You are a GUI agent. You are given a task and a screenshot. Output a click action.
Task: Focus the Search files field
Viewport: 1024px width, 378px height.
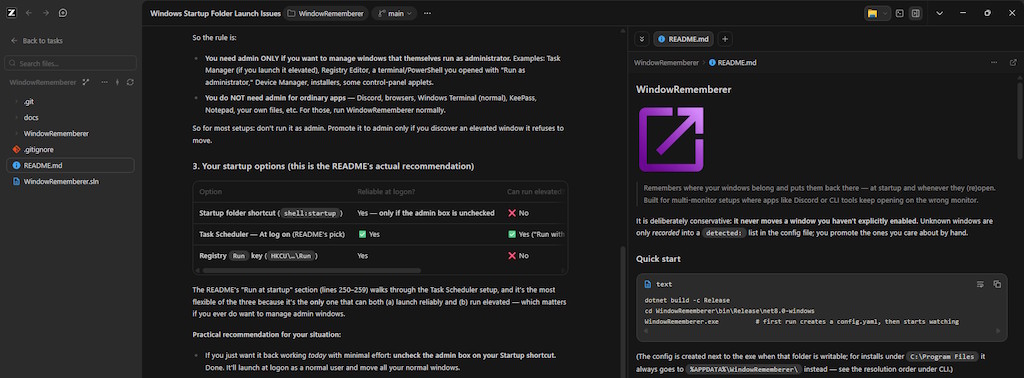pos(71,63)
